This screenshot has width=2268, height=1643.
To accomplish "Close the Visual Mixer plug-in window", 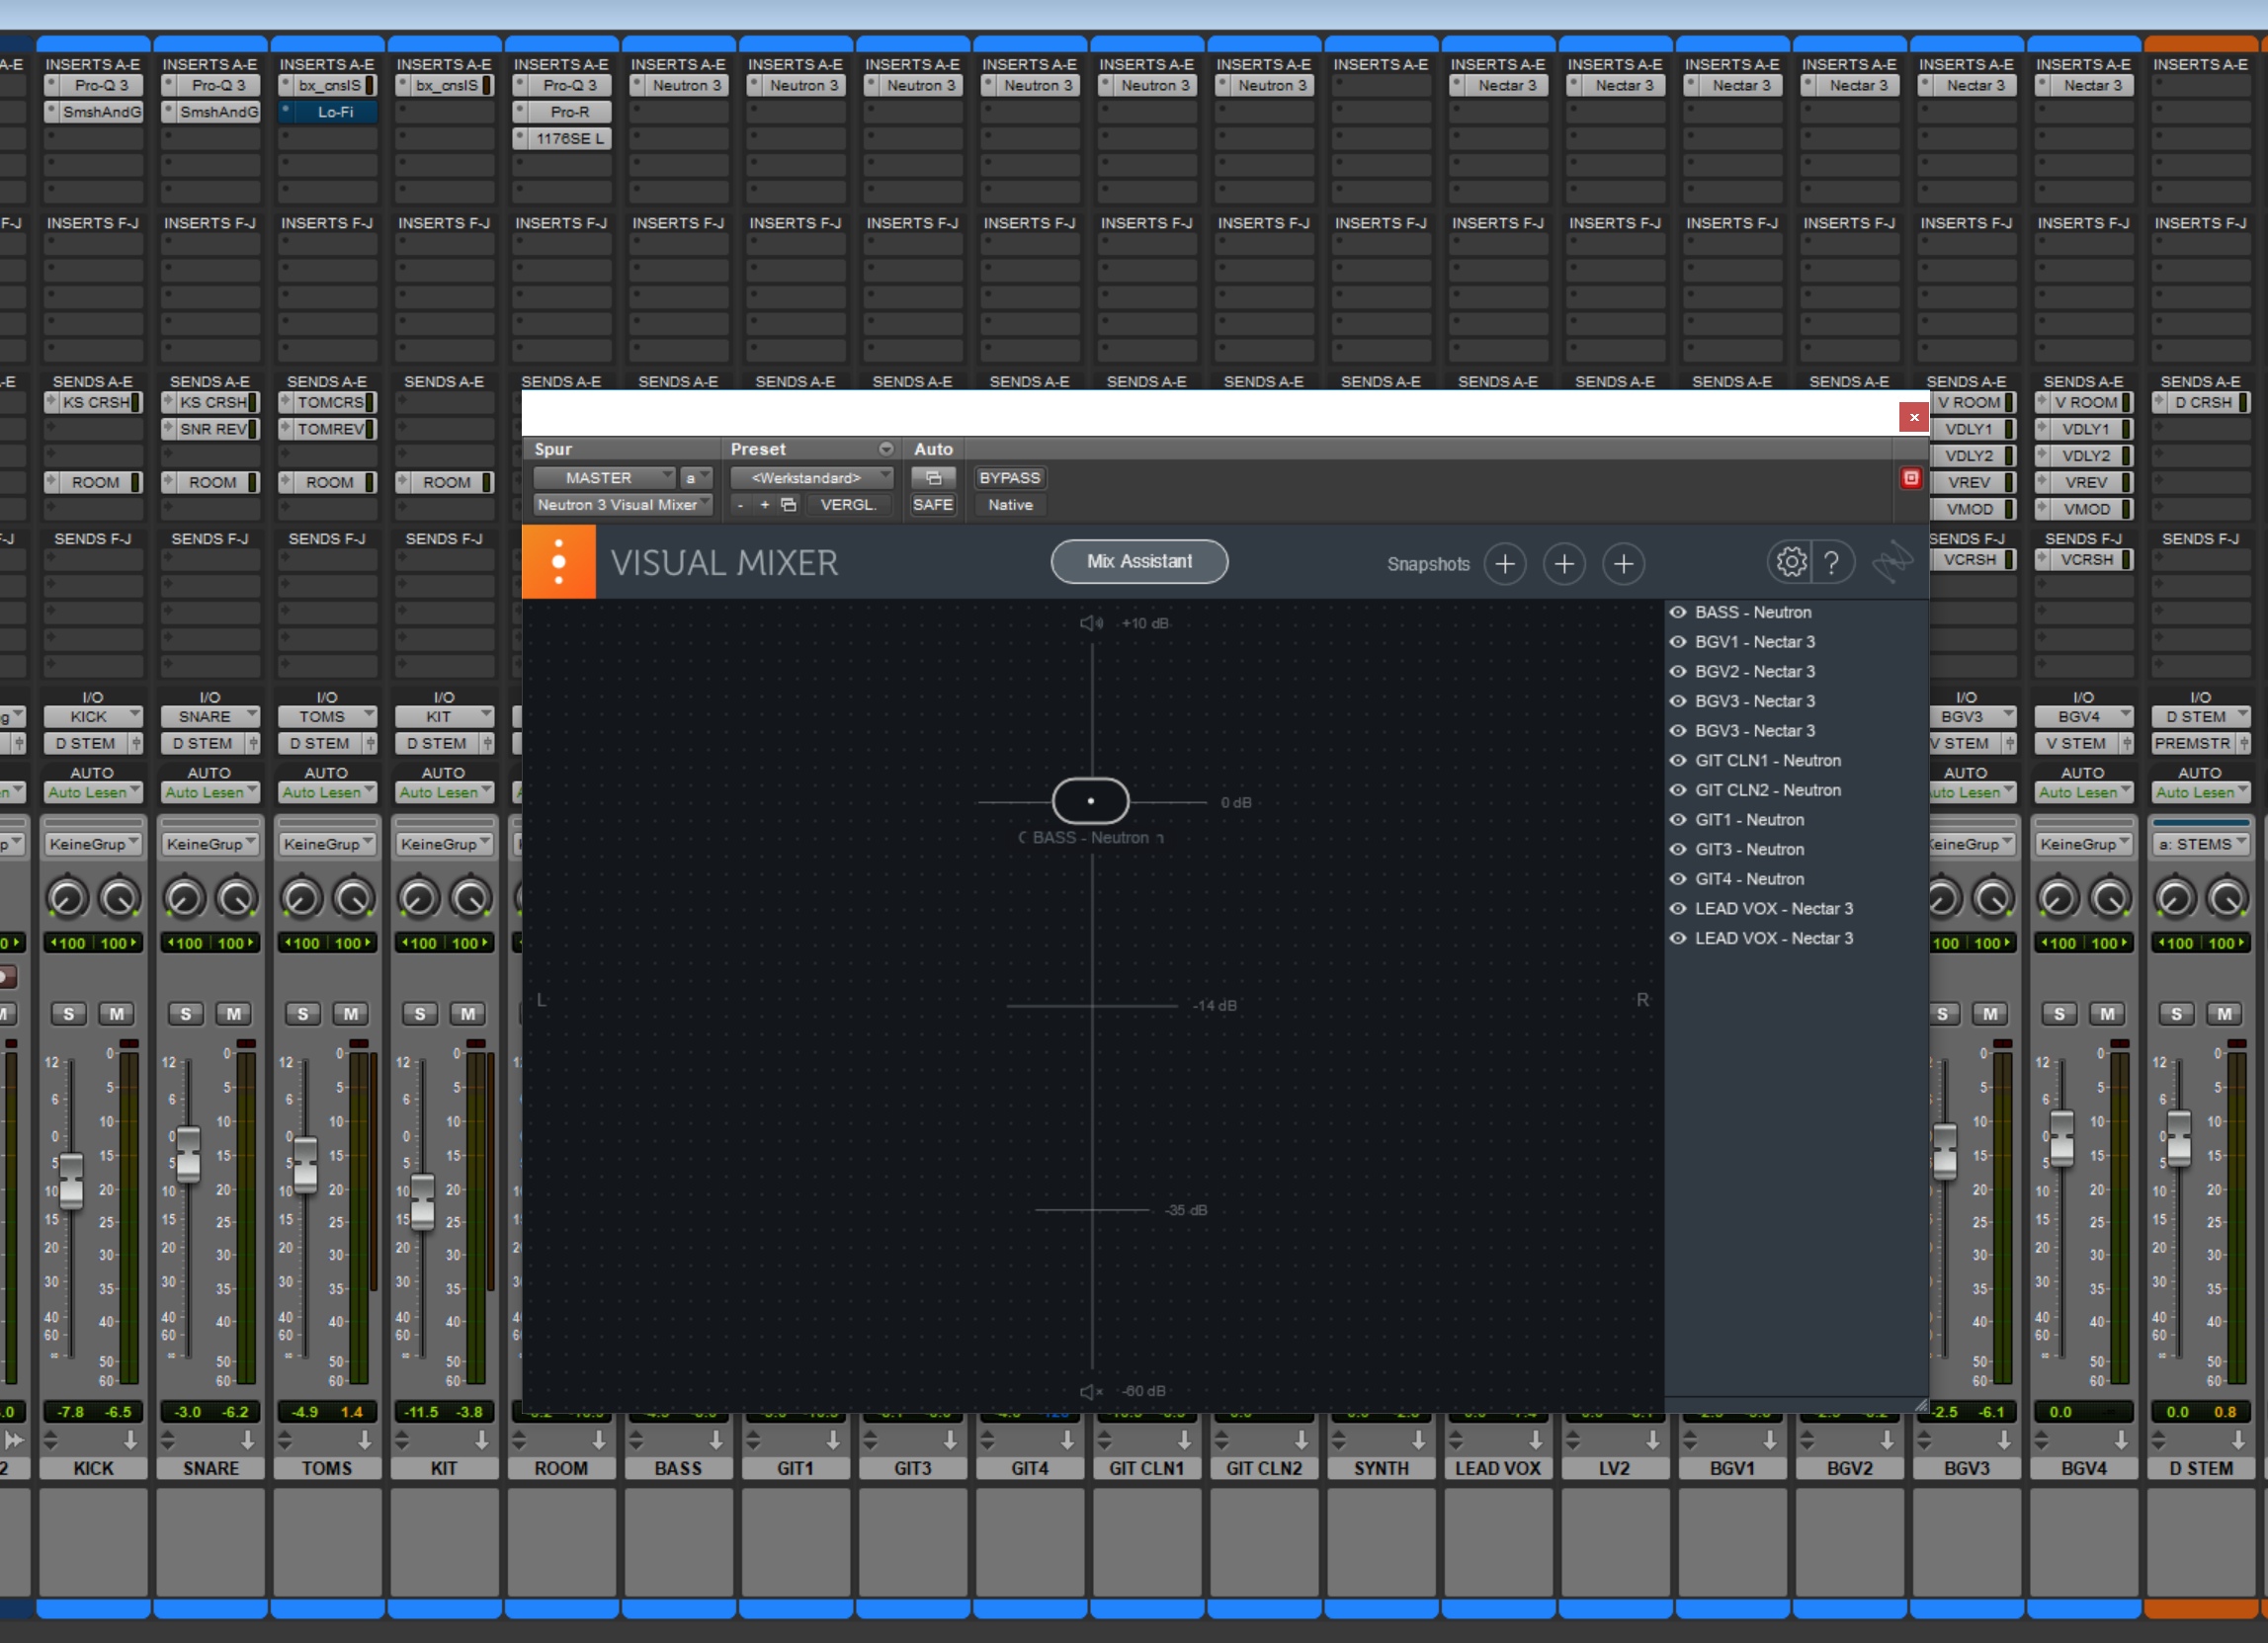I will click(x=1914, y=417).
